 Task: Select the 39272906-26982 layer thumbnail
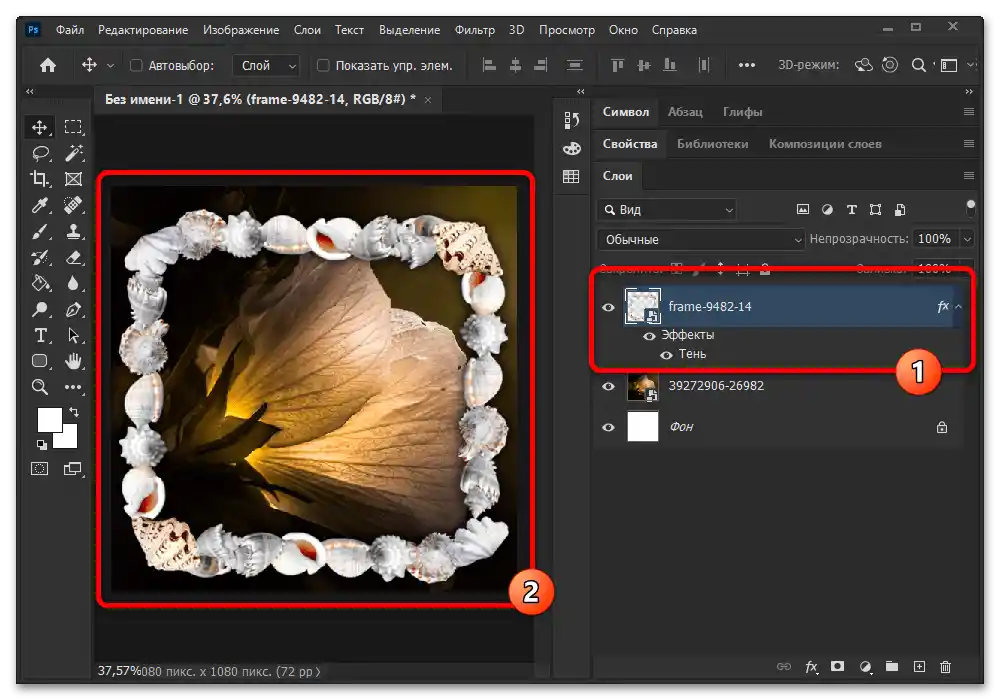coord(642,386)
